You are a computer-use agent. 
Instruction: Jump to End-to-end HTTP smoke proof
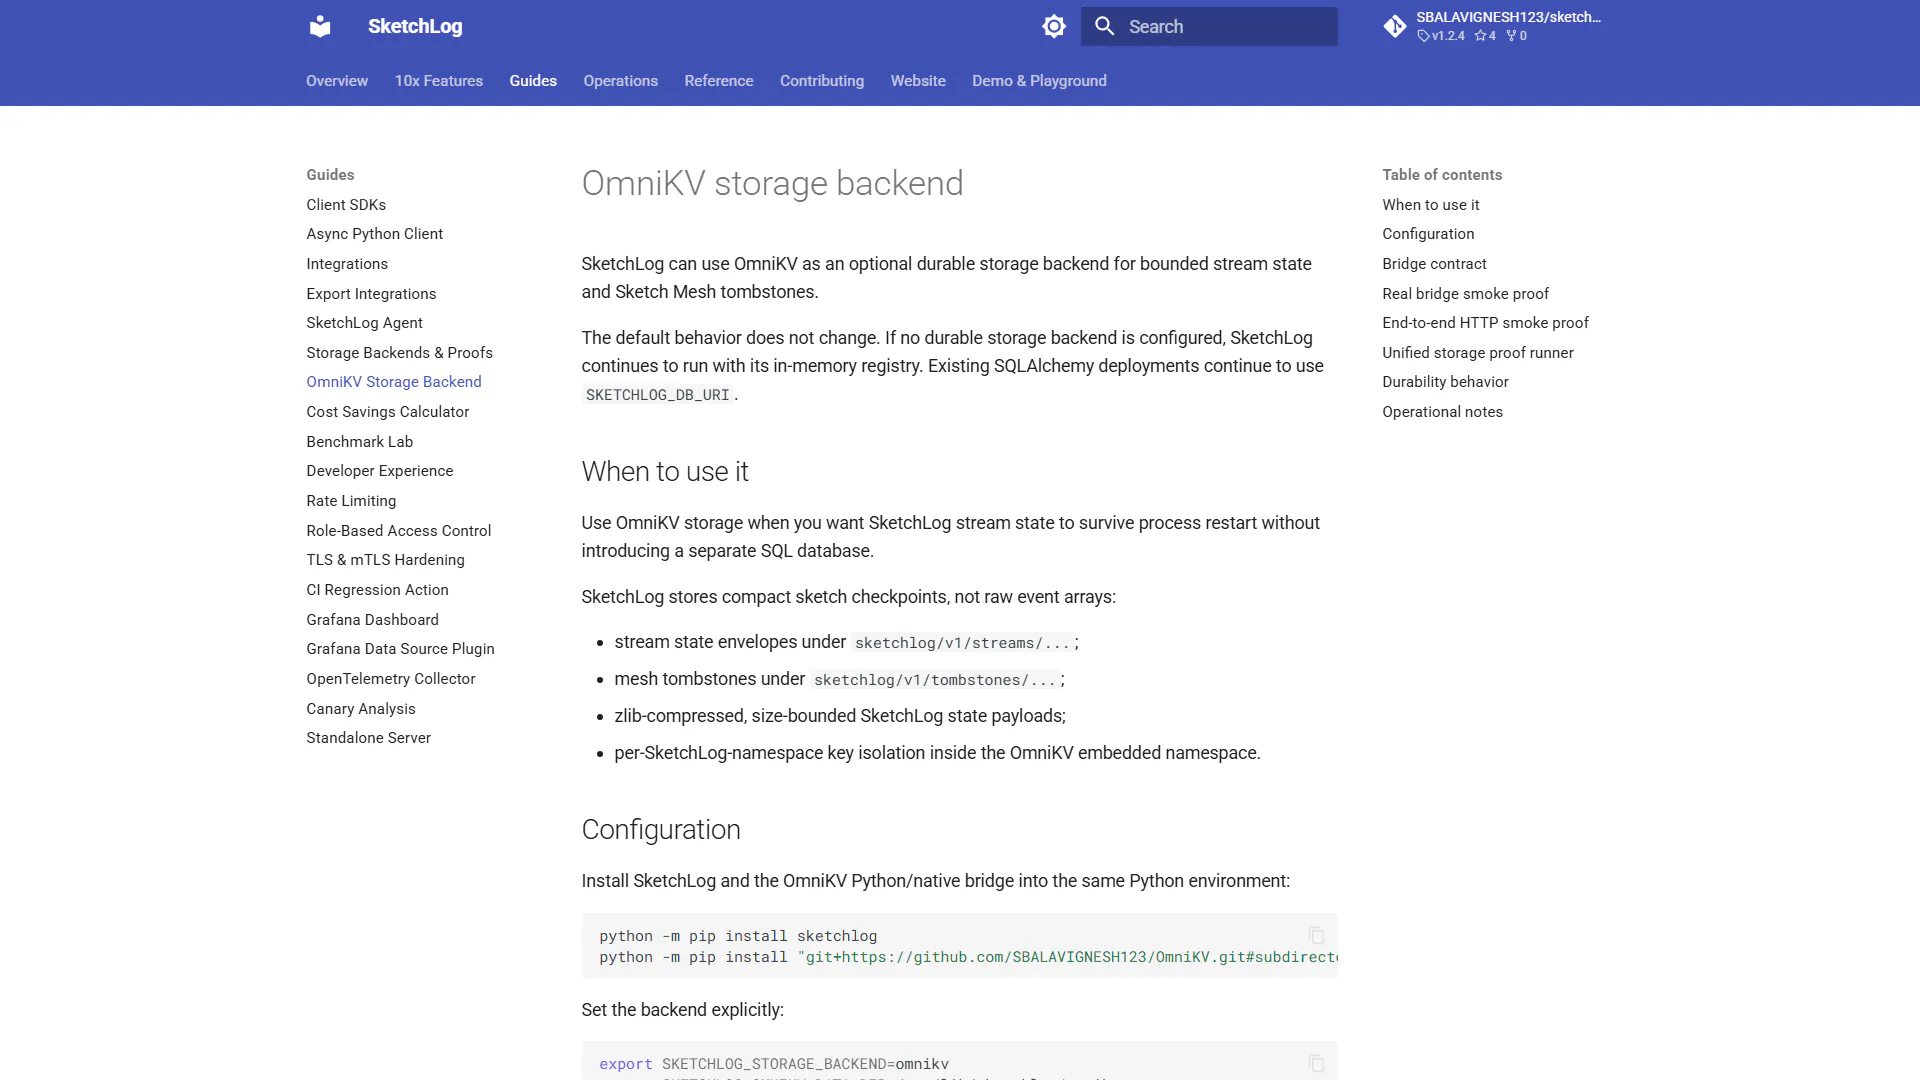[x=1486, y=323]
